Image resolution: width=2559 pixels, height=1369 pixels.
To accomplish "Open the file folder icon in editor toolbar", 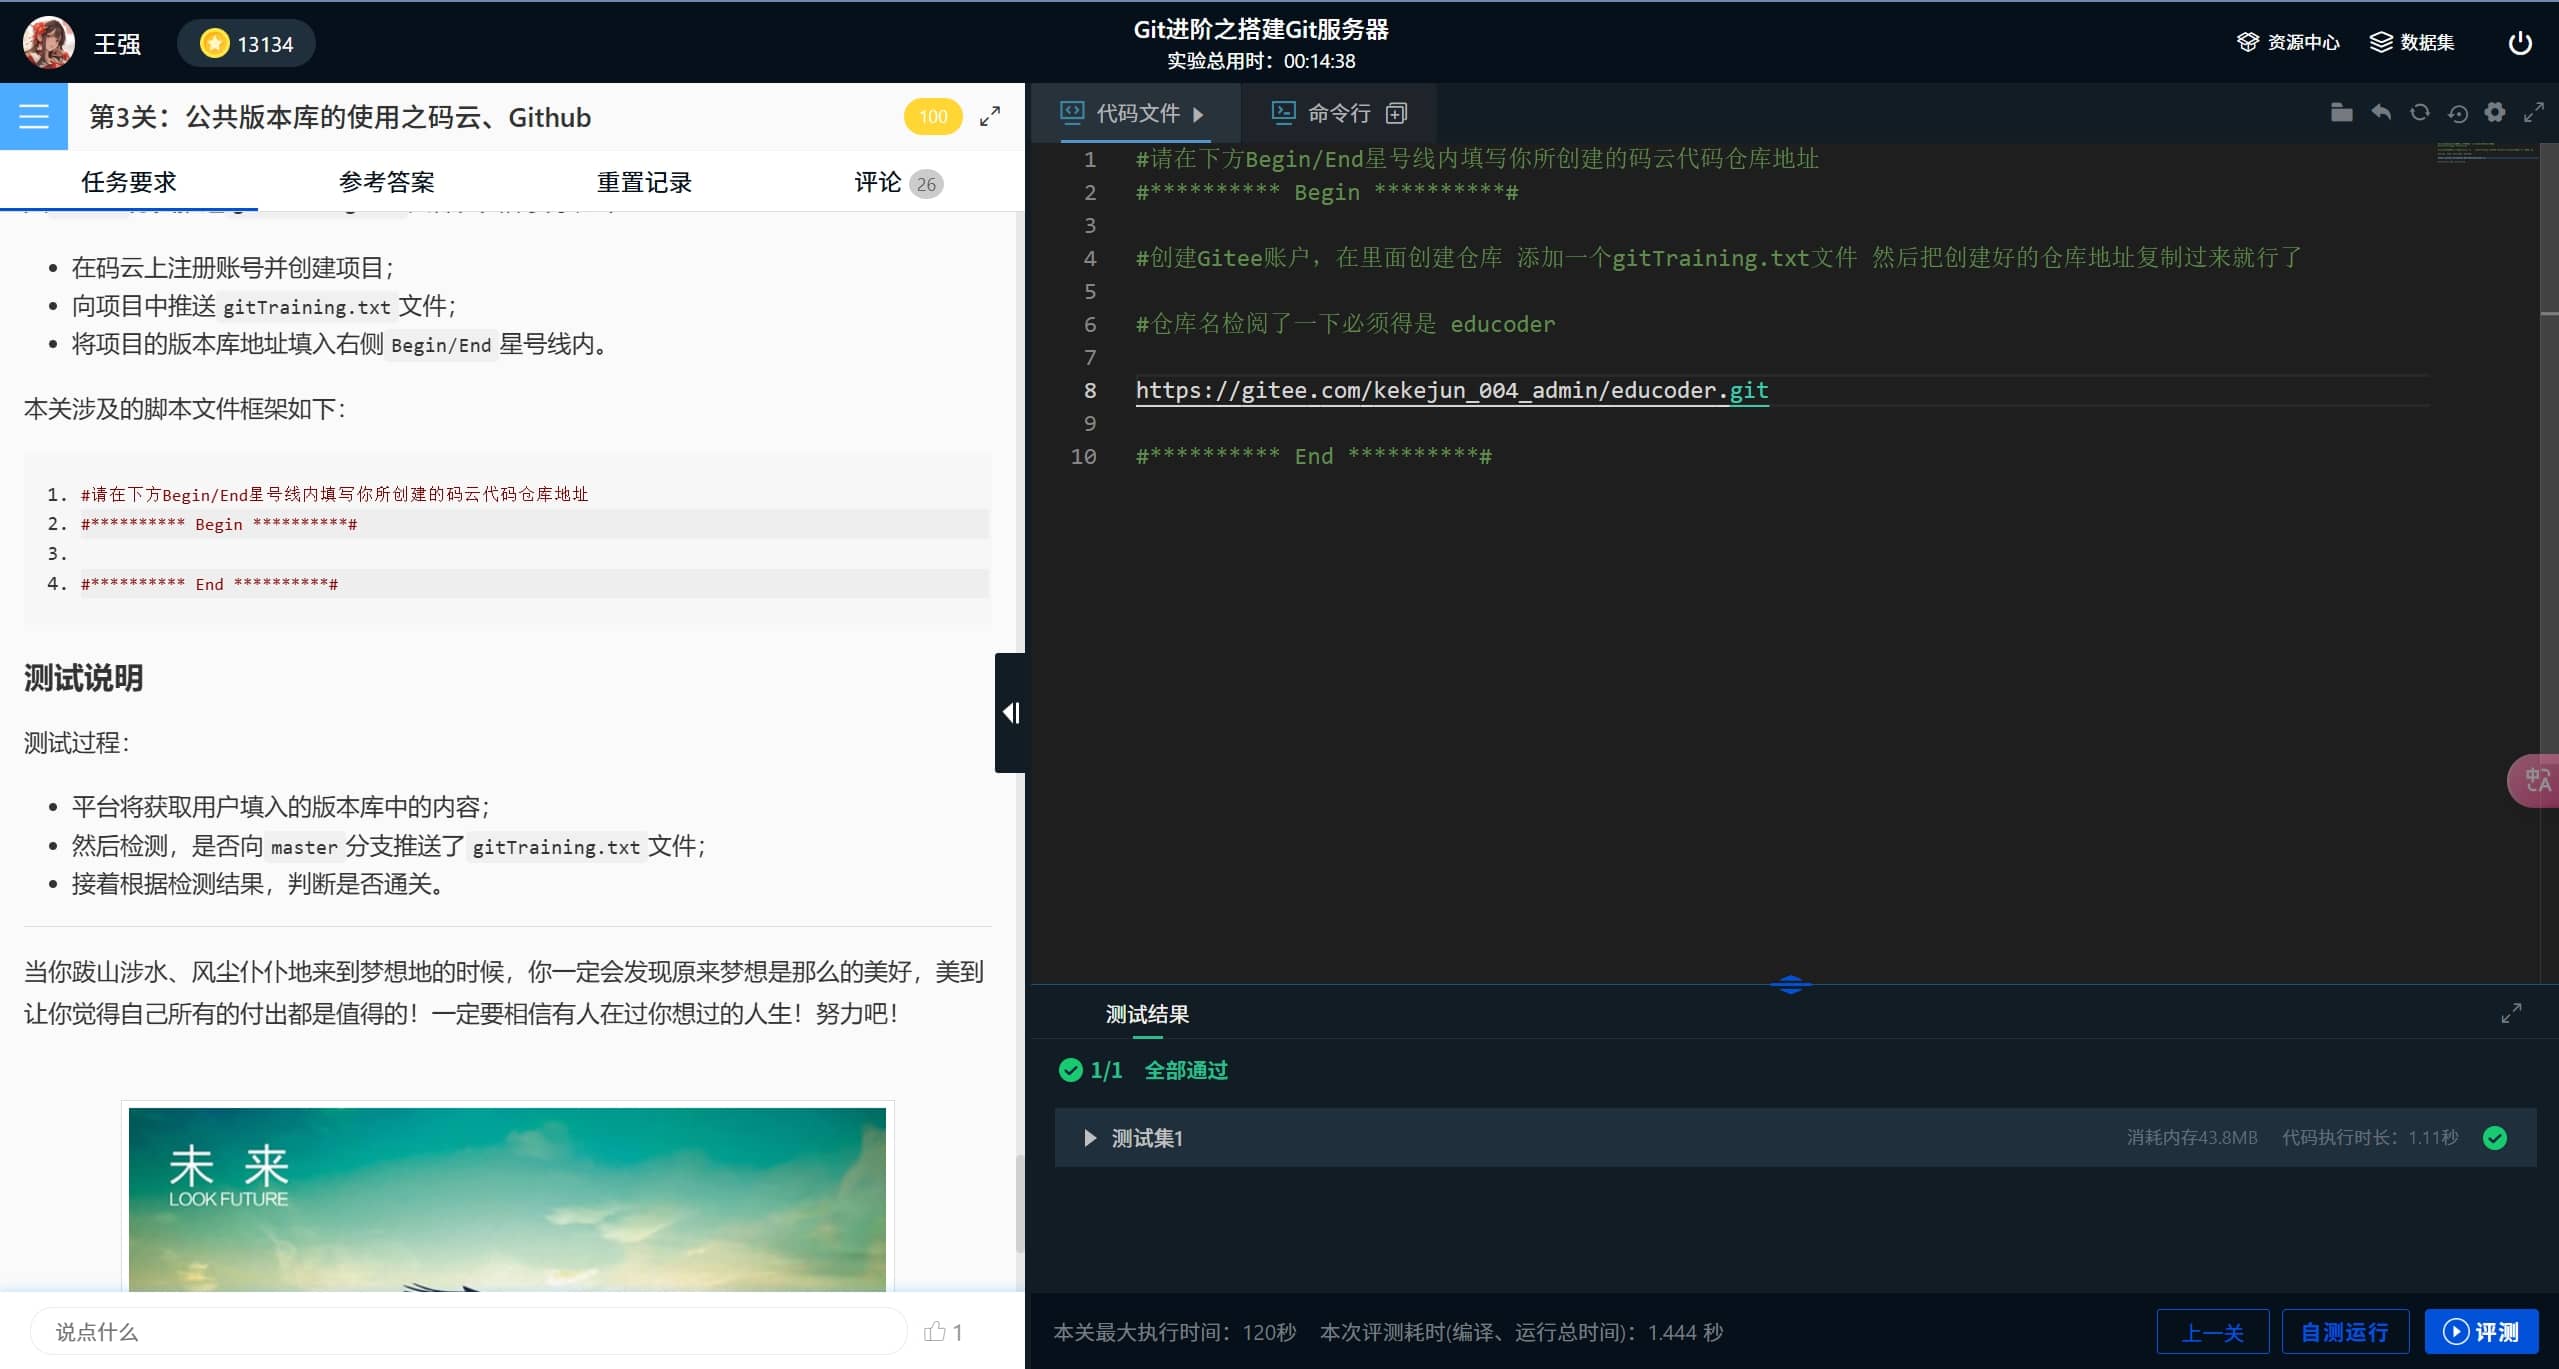I will pyautogui.click(x=2341, y=112).
